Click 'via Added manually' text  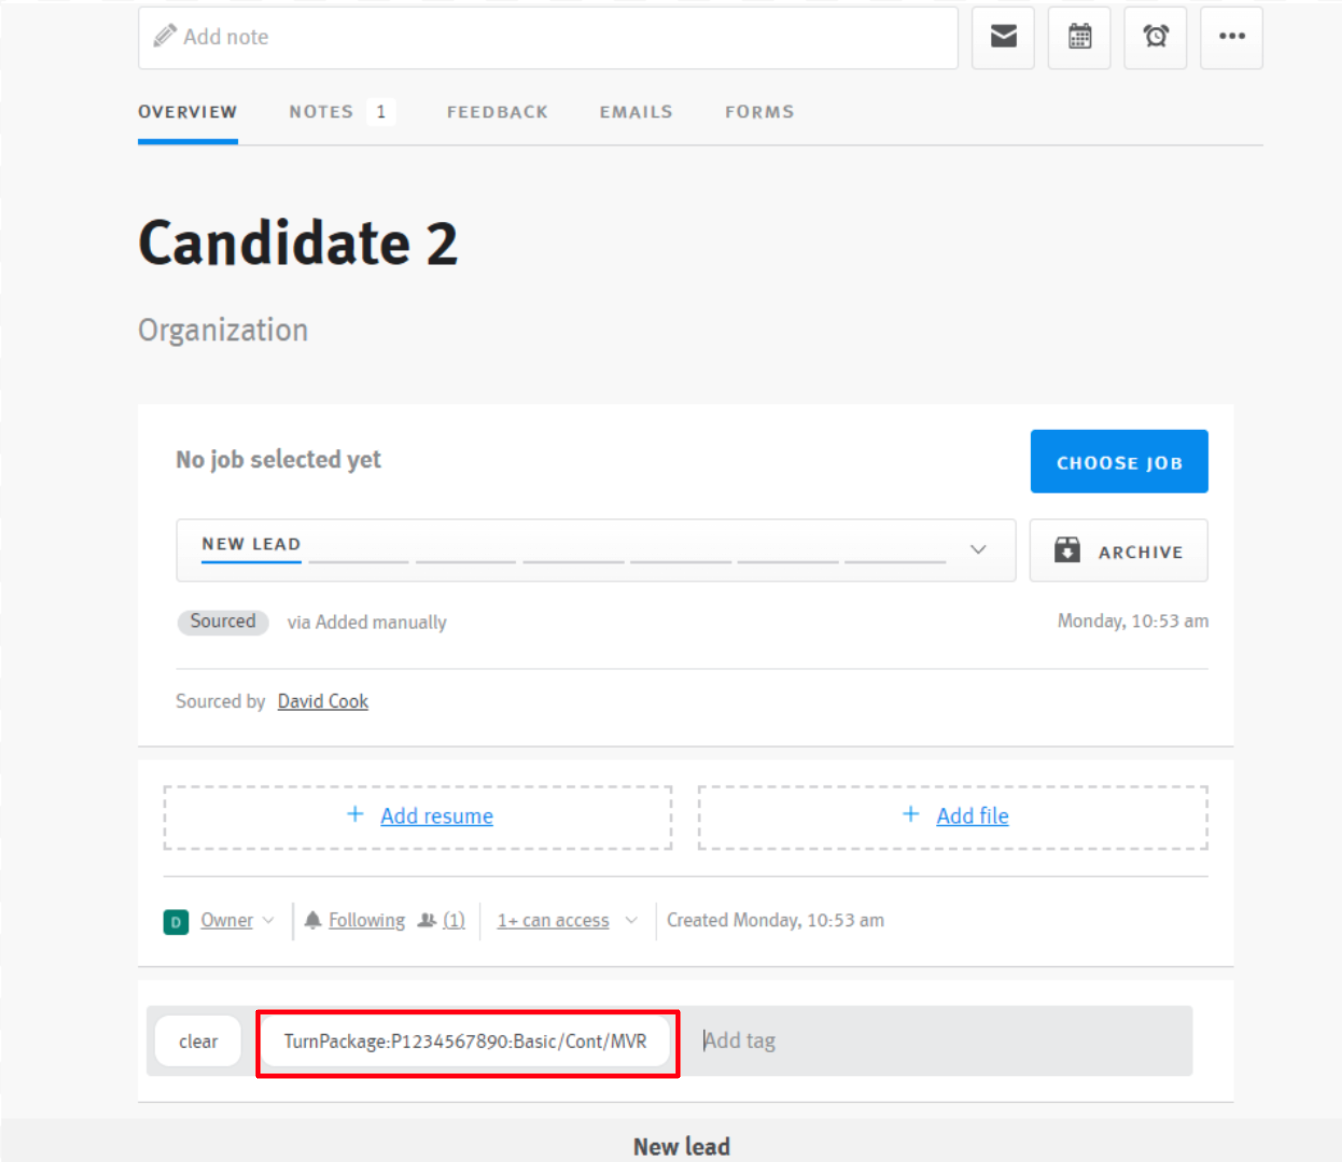[x=367, y=622]
